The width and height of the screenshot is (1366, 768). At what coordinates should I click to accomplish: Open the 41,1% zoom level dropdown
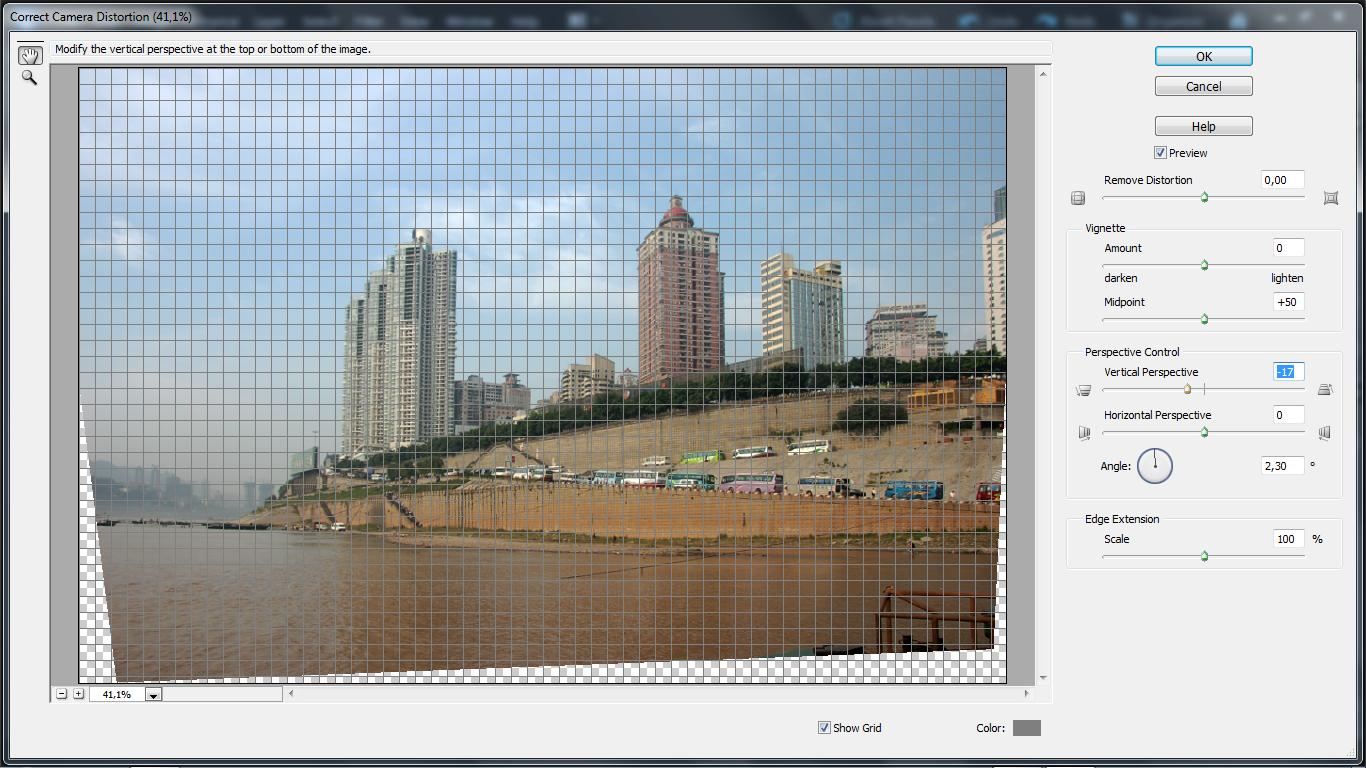pyautogui.click(x=153, y=695)
